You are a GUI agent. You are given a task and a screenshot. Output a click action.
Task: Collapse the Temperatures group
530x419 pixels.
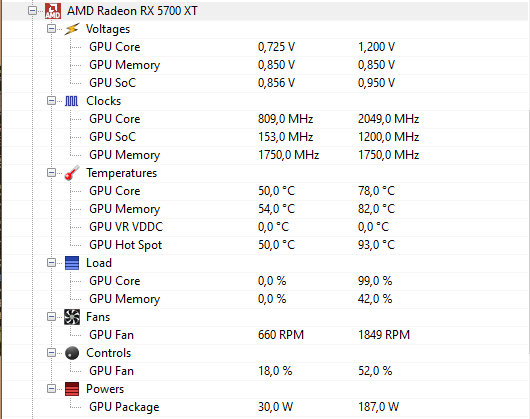[x=51, y=173]
